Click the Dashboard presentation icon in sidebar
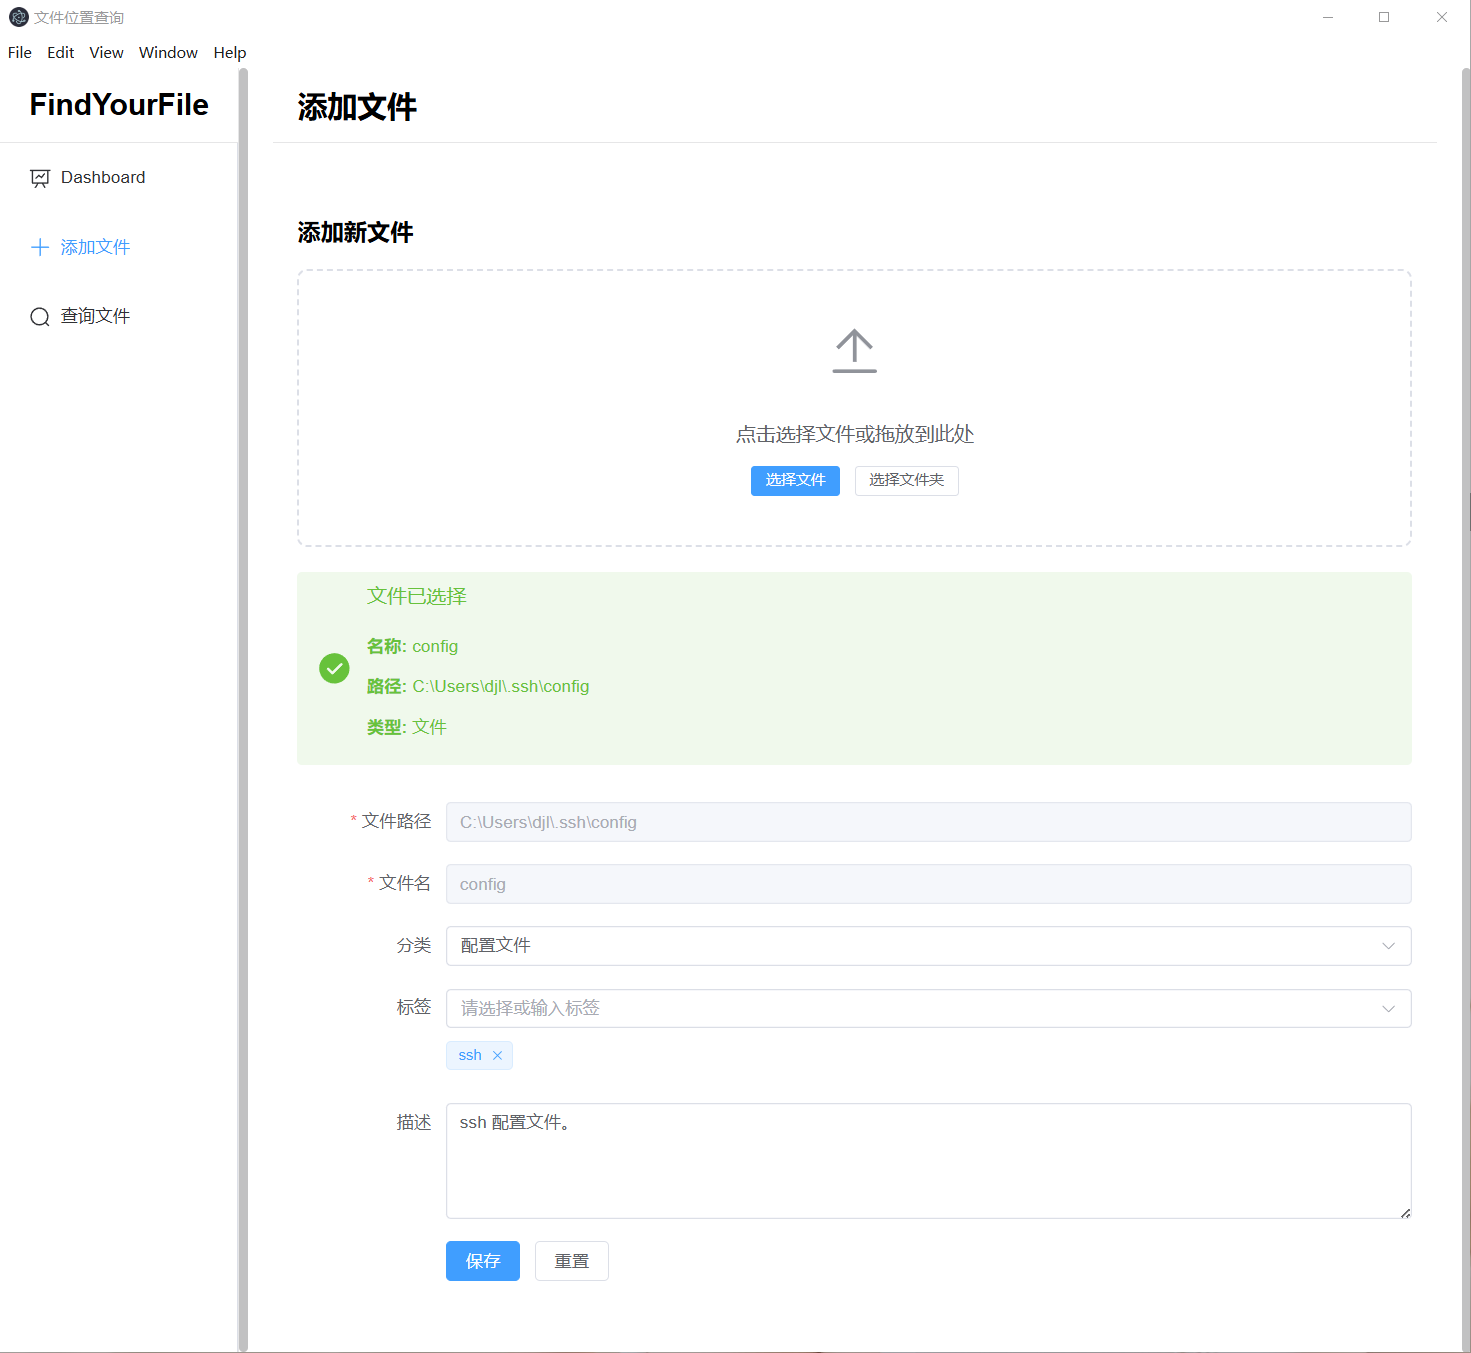The width and height of the screenshot is (1471, 1353). pos(40,178)
